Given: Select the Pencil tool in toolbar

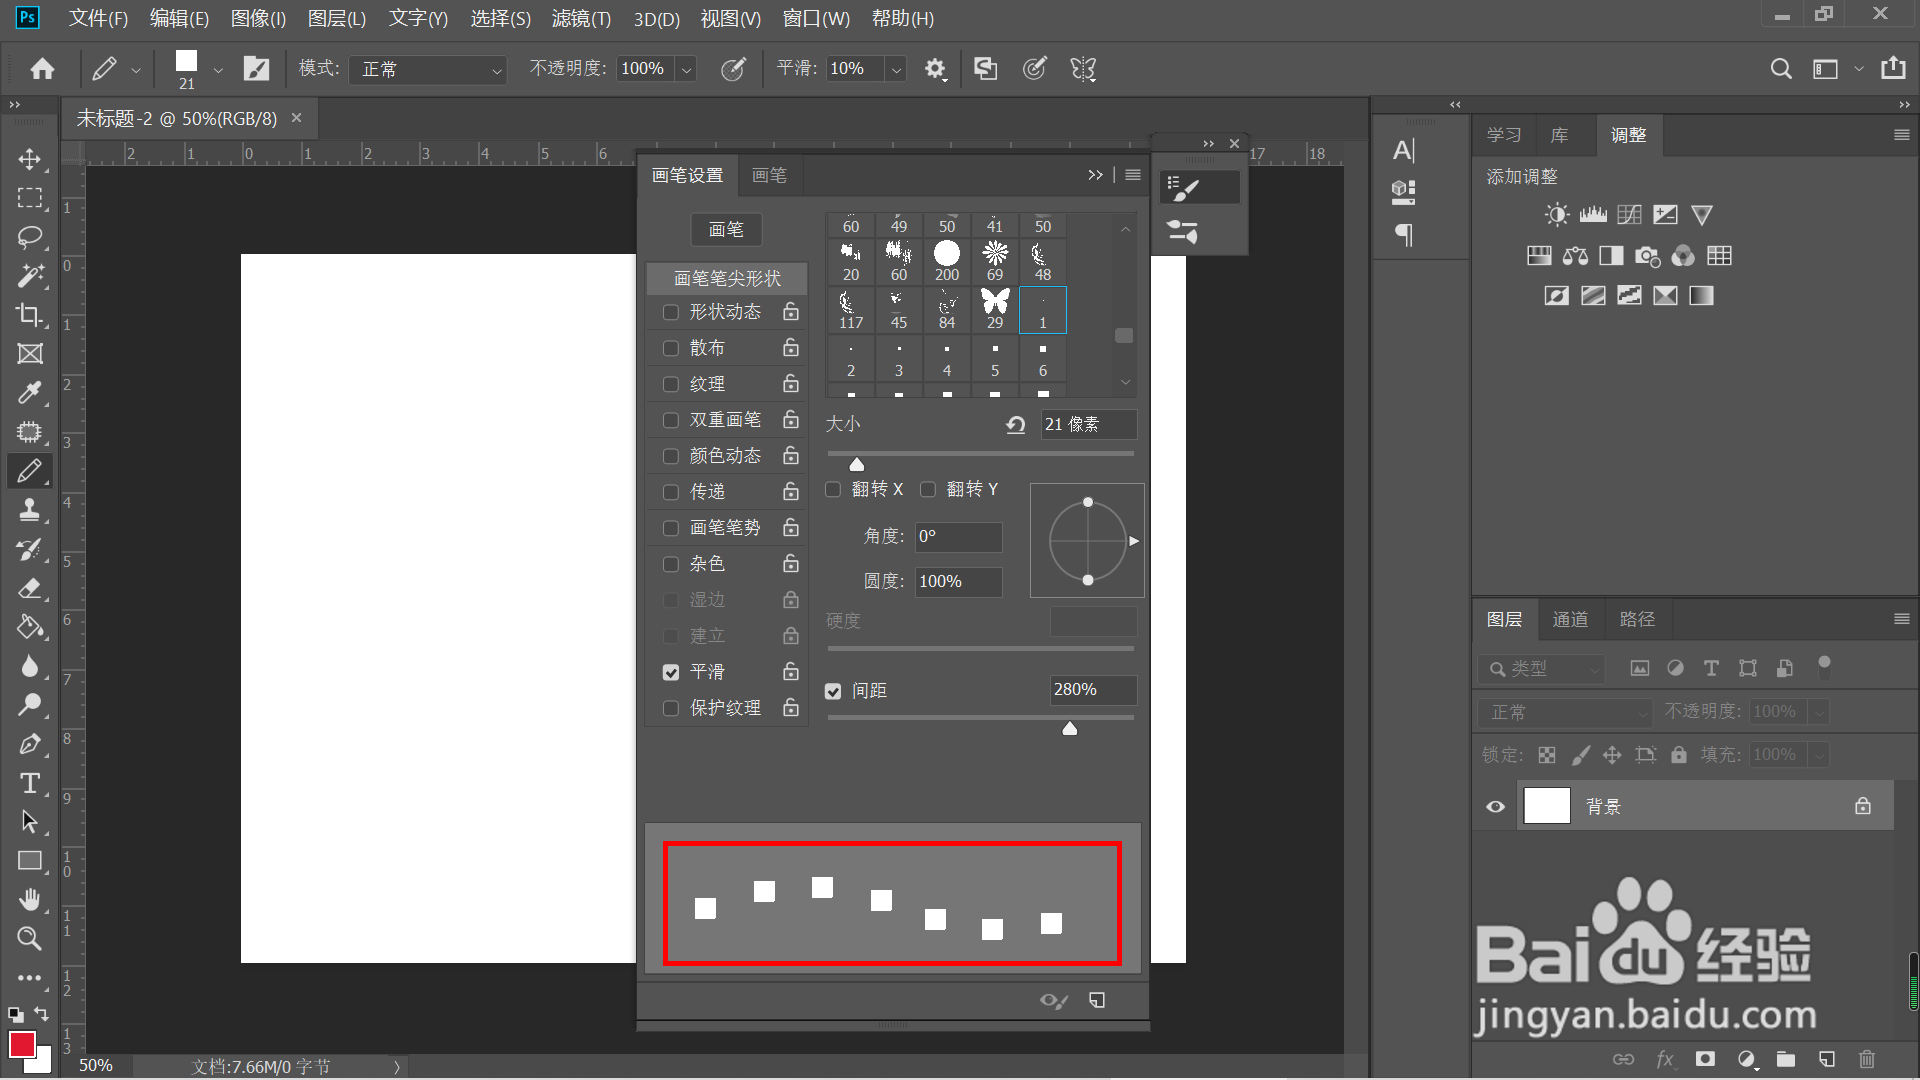Looking at the screenshot, I should [30, 470].
